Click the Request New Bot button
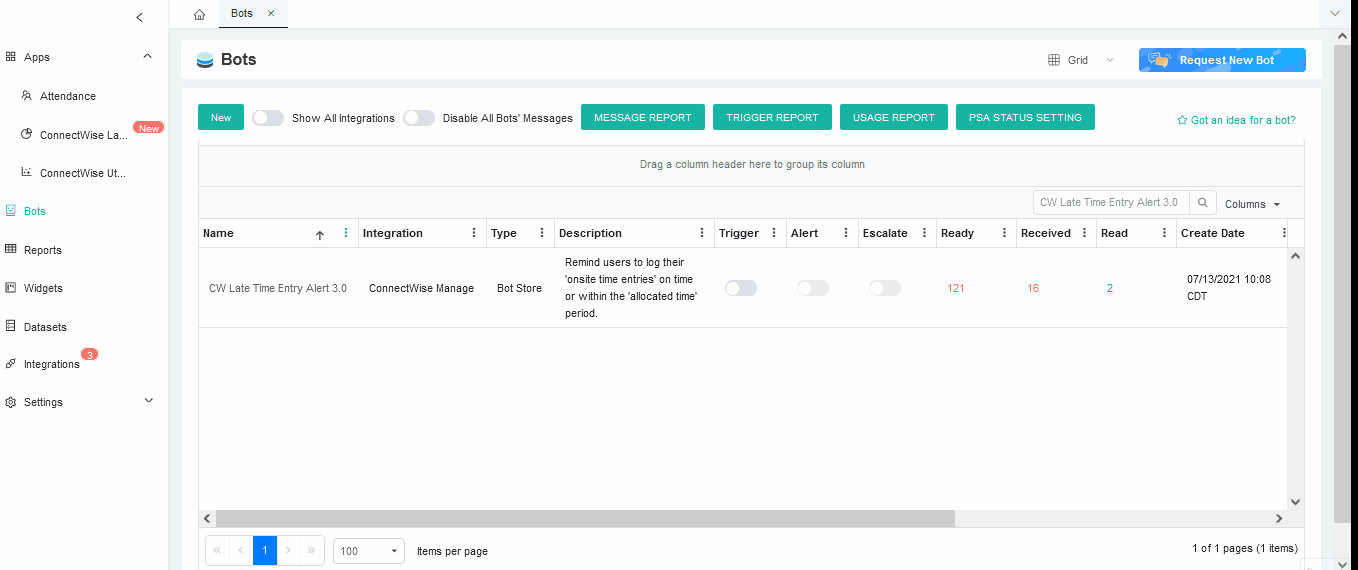 [1221, 60]
